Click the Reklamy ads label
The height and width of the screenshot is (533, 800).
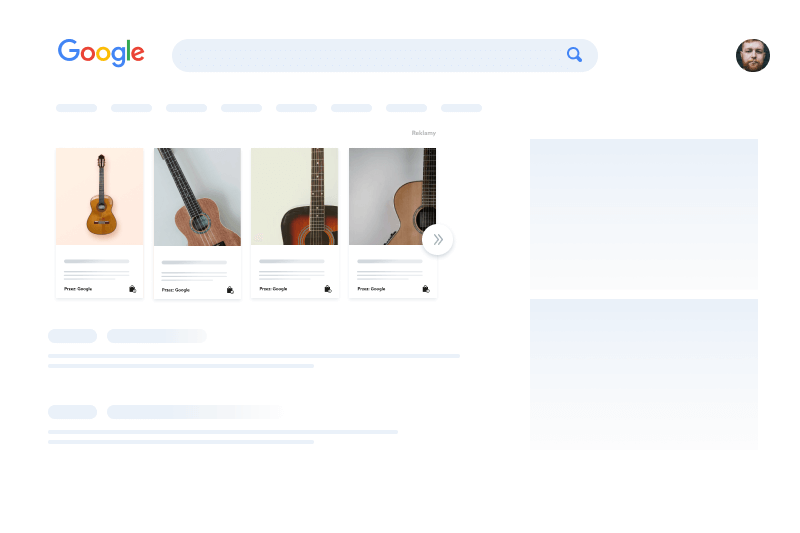(423, 133)
